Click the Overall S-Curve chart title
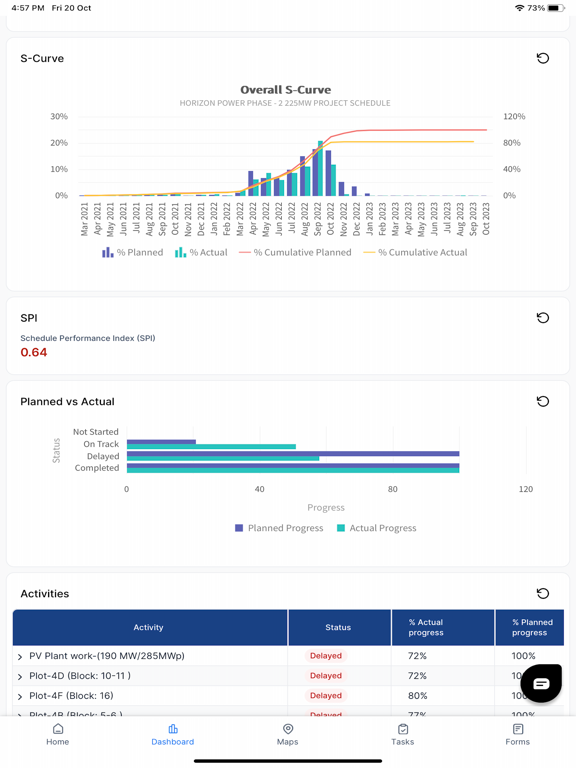 [x=286, y=90]
